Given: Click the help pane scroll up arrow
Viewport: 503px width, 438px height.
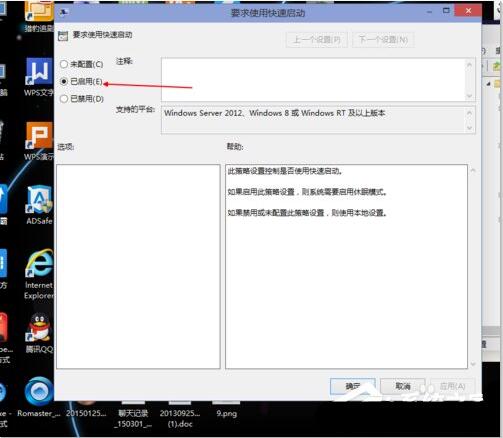Looking at the screenshot, I should 473,171.
